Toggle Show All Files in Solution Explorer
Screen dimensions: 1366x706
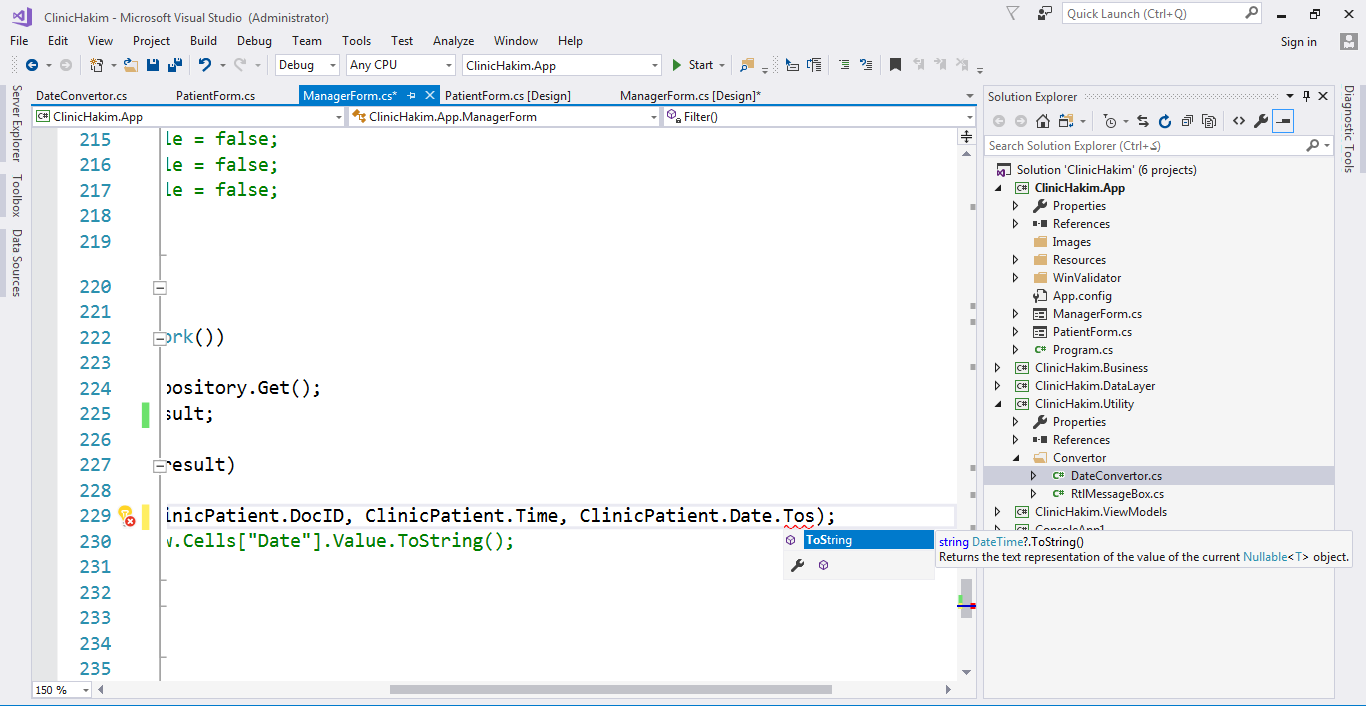tap(1209, 121)
